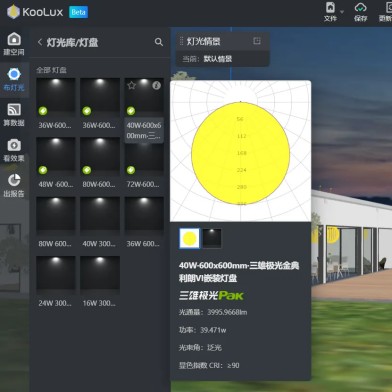The height and width of the screenshot is (392, 392).
Task: Collapse the 灯光情景 panel with its corner icon
Action: click(x=257, y=41)
